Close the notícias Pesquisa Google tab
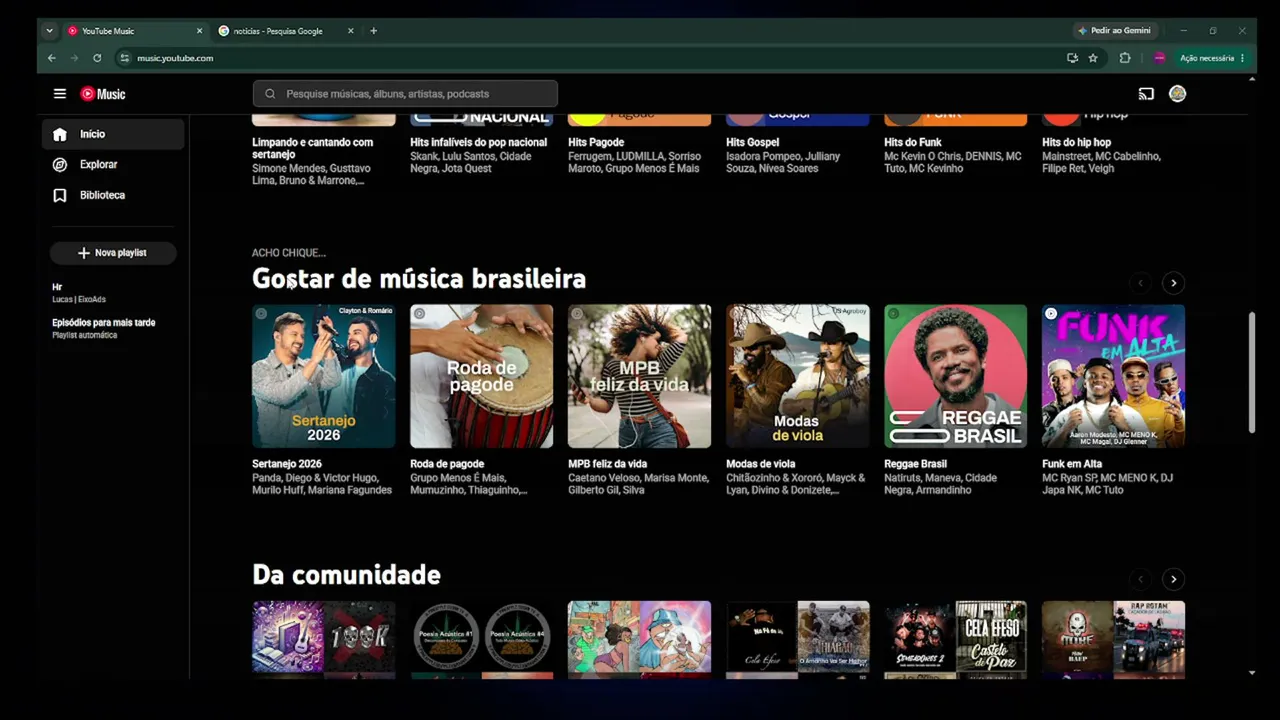Screen dimensions: 1280x720 (350, 31)
